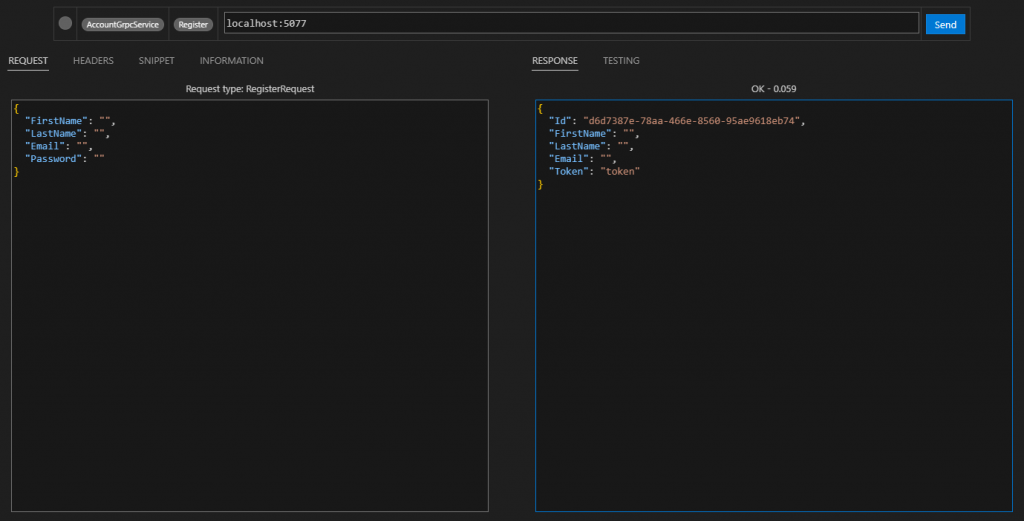Select the RESPONSE tab
Image resolution: width=1024 pixels, height=521 pixels.
[x=554, y=61]
